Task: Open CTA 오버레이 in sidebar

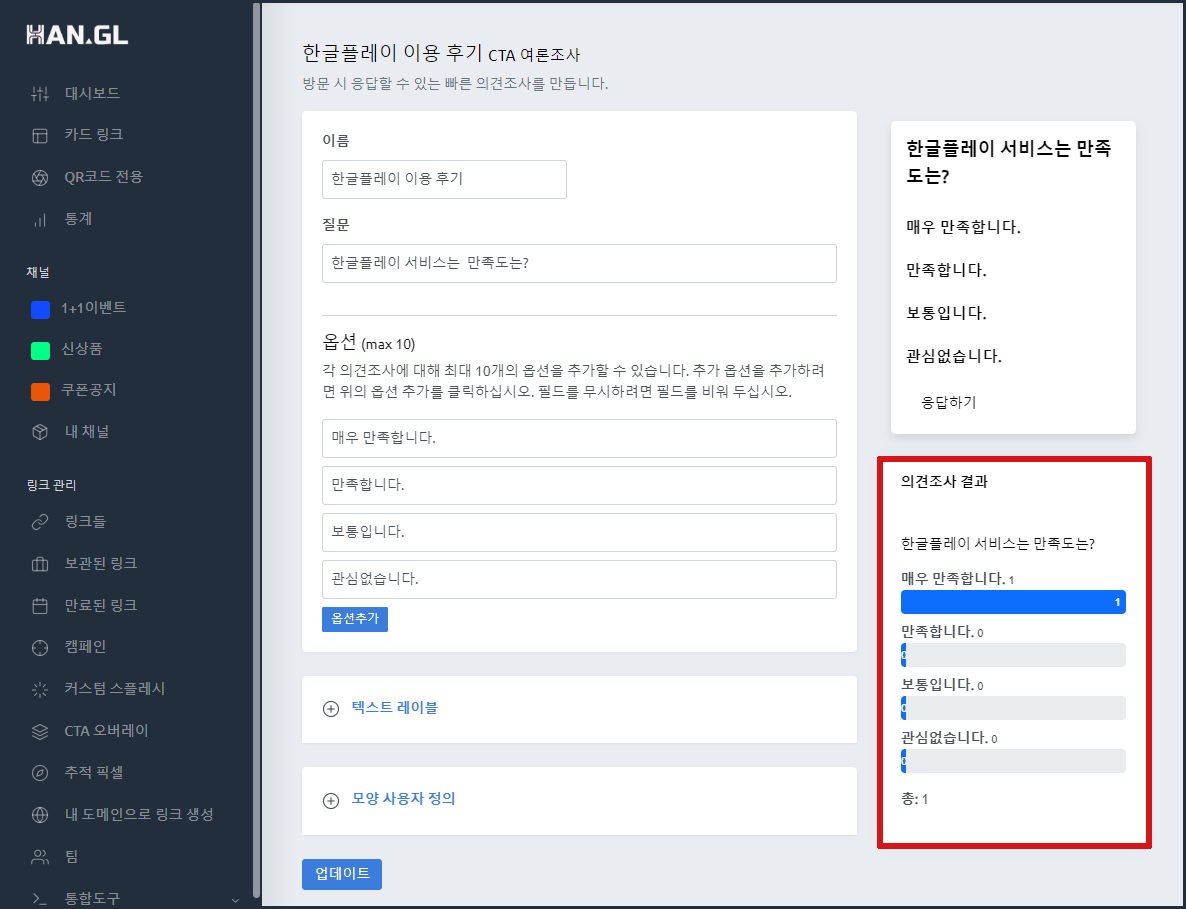Action: tap(107, 731)
